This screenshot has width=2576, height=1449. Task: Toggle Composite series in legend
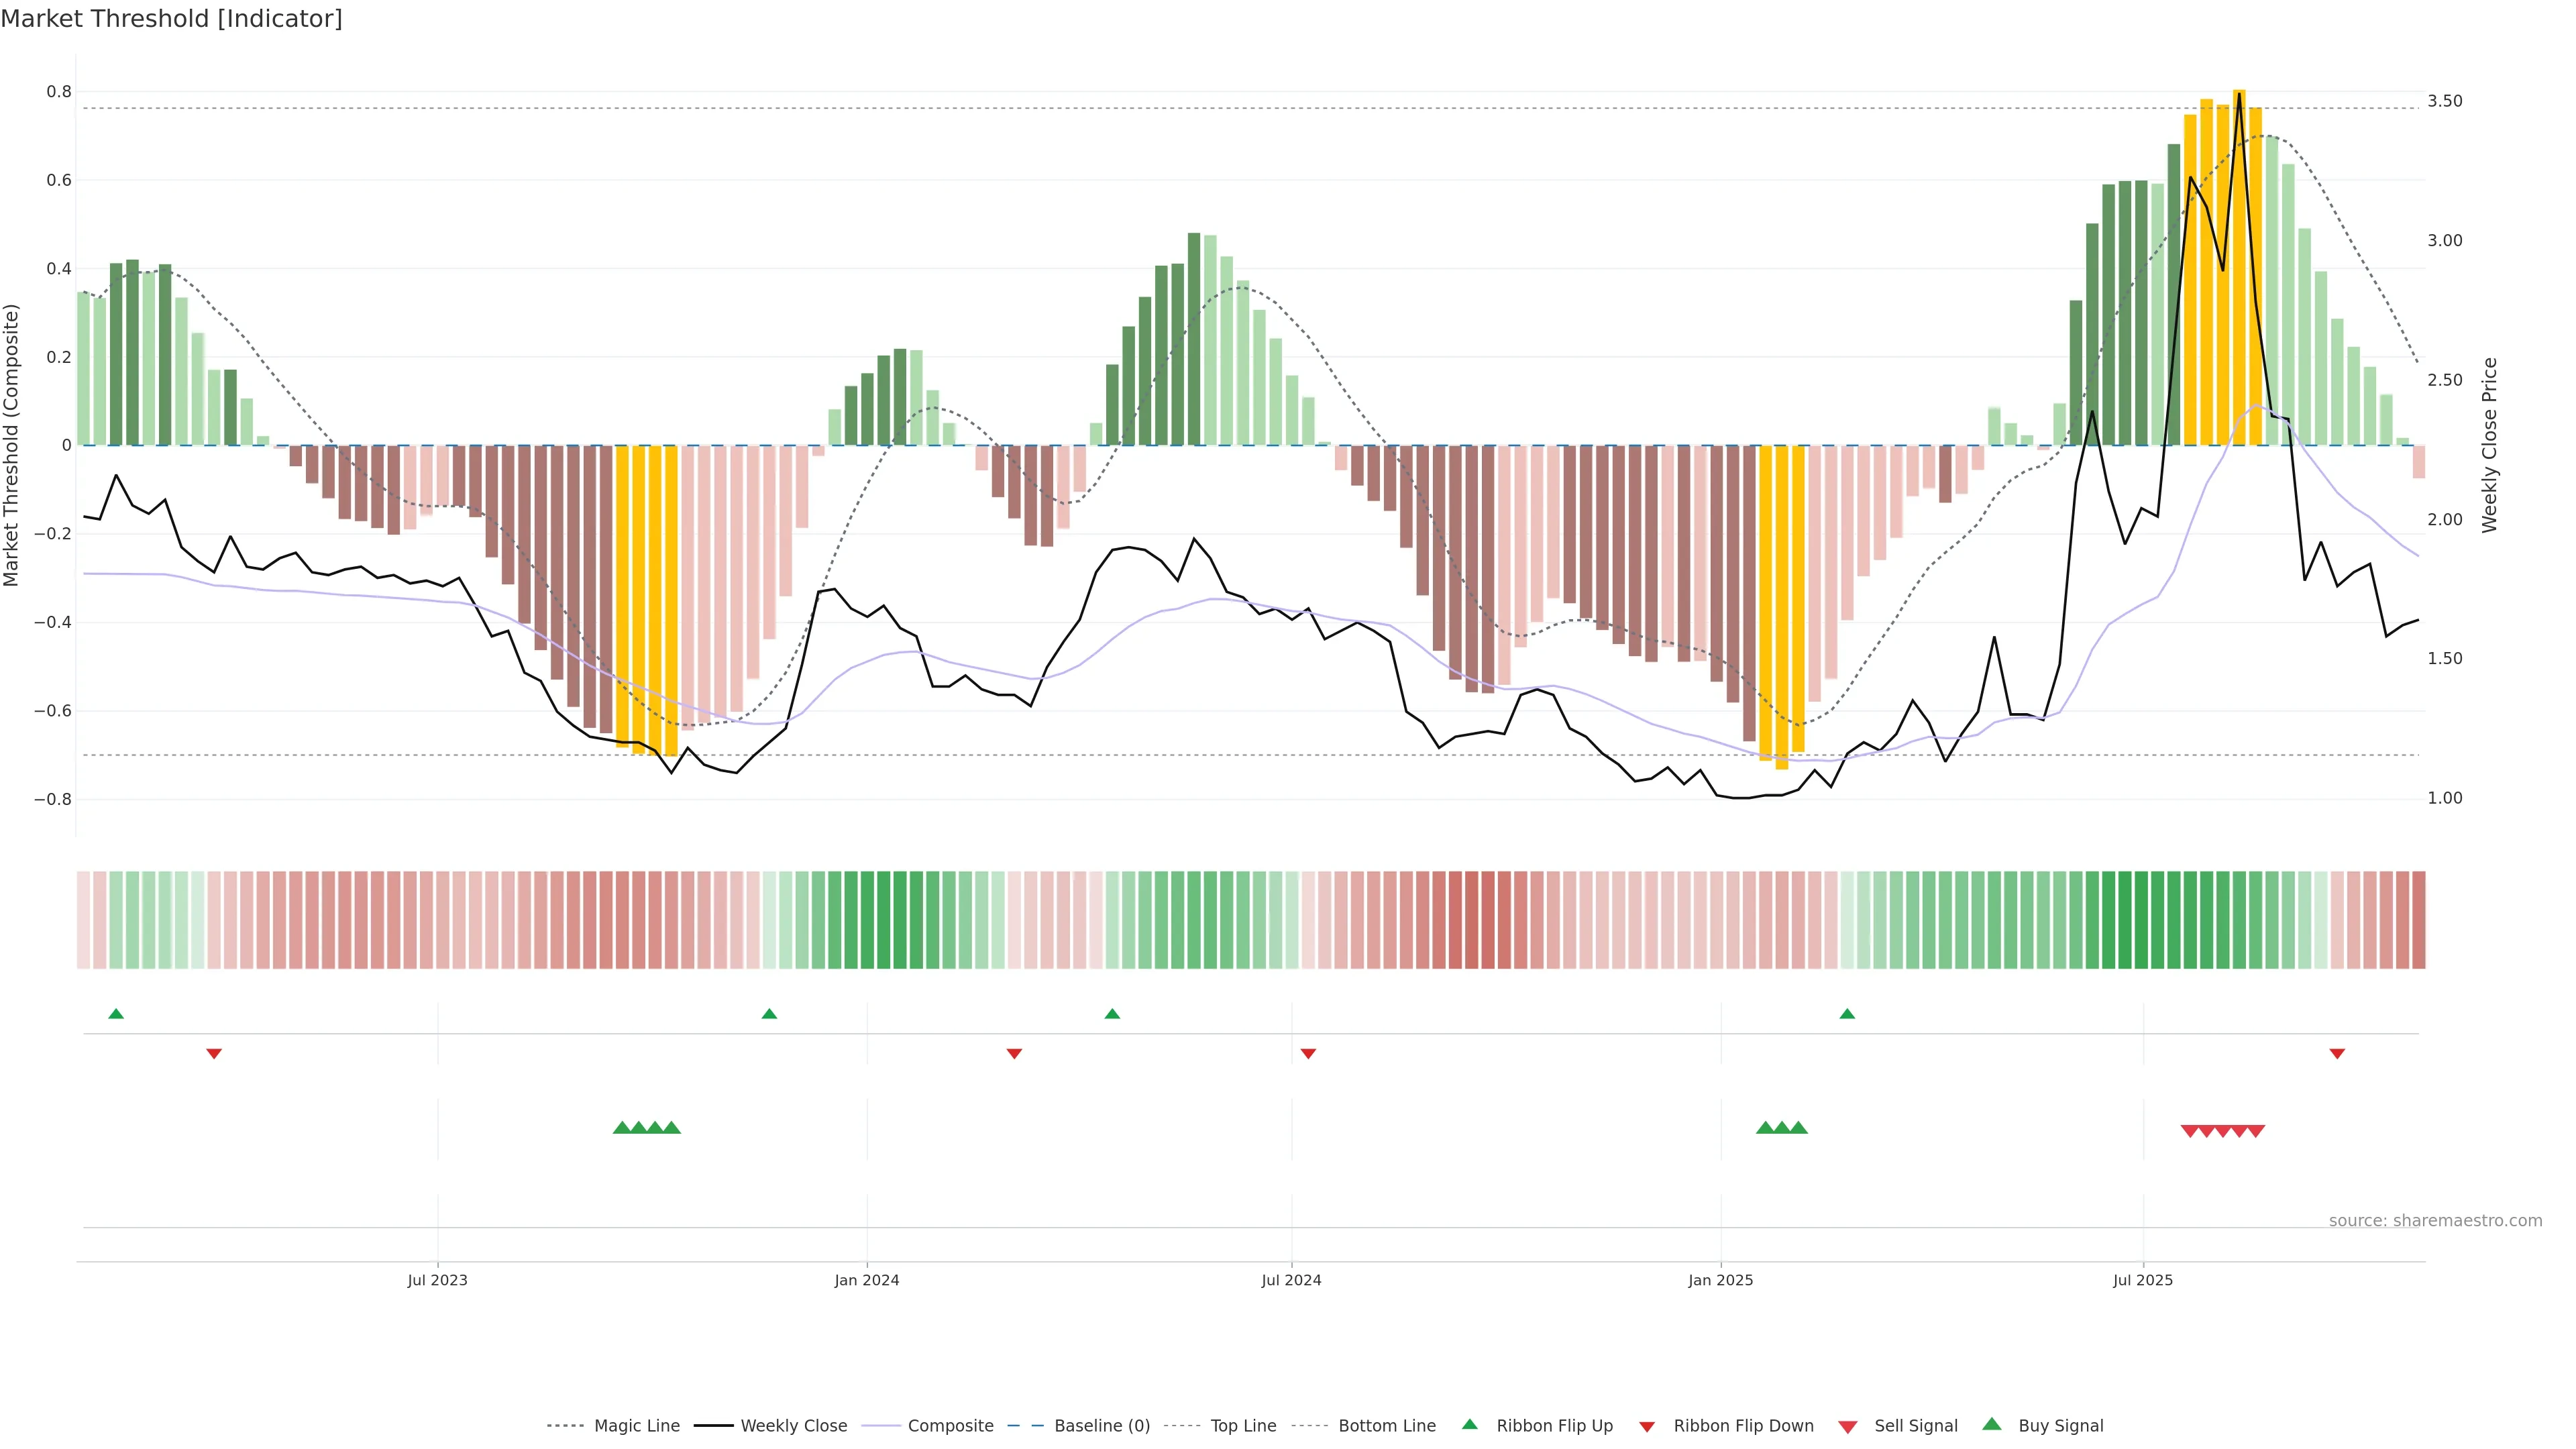[x=950, y=1426]
